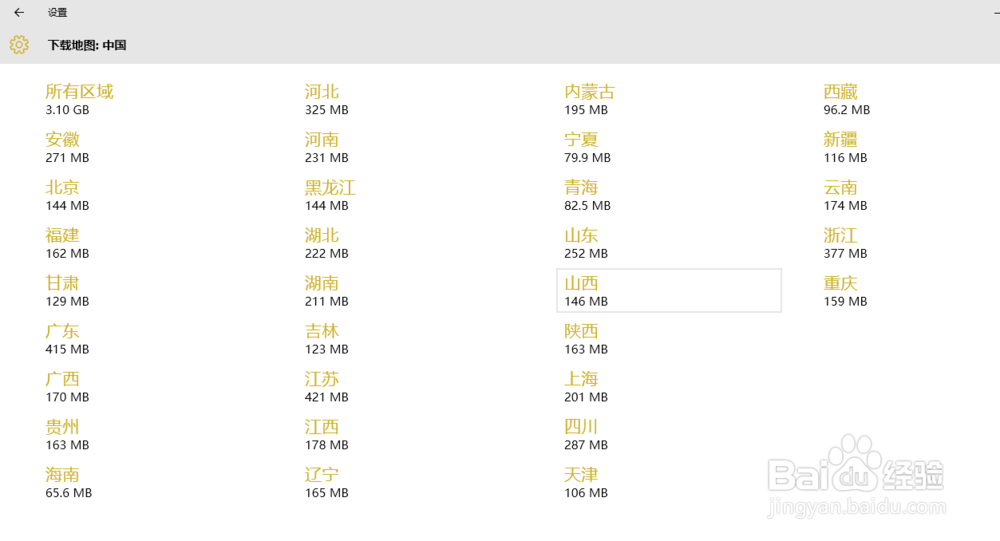This screenshot has width=1000, height=541.
Task: Choose 北京 map to download
Action: (x=67, y=195)
